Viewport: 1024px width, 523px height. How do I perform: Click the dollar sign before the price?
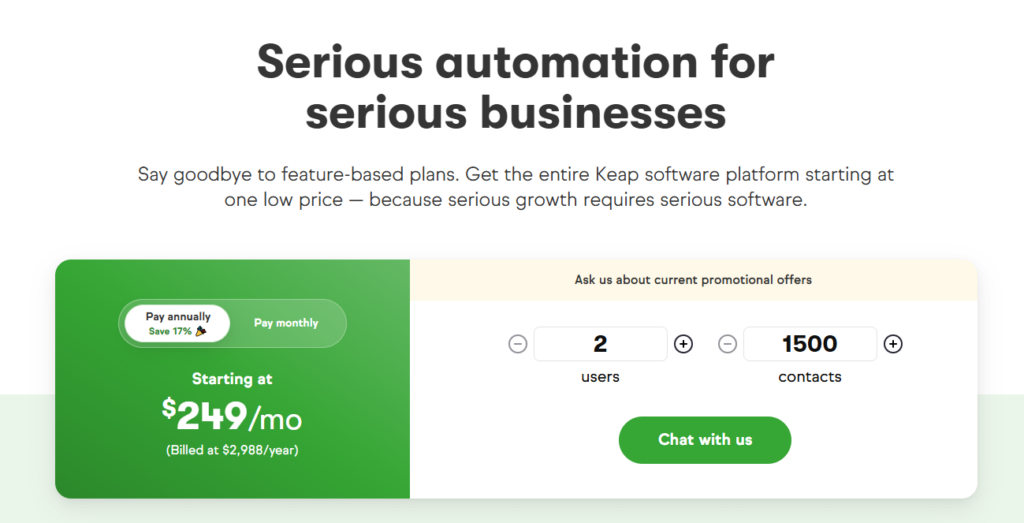168,407
